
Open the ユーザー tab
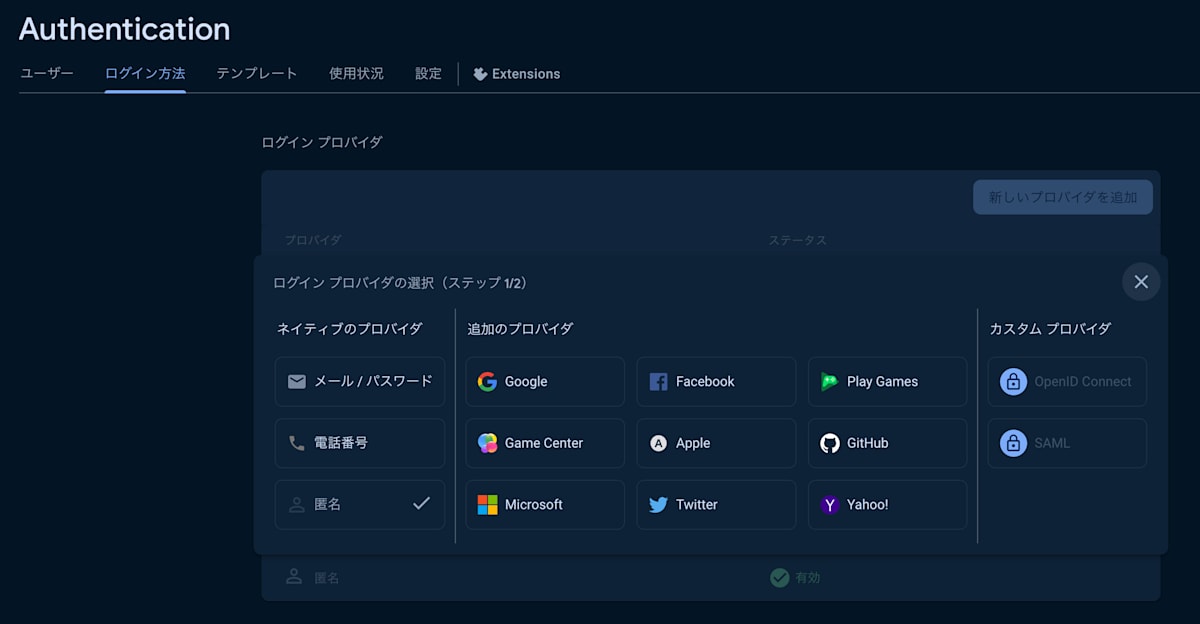[x=47, y=74]
